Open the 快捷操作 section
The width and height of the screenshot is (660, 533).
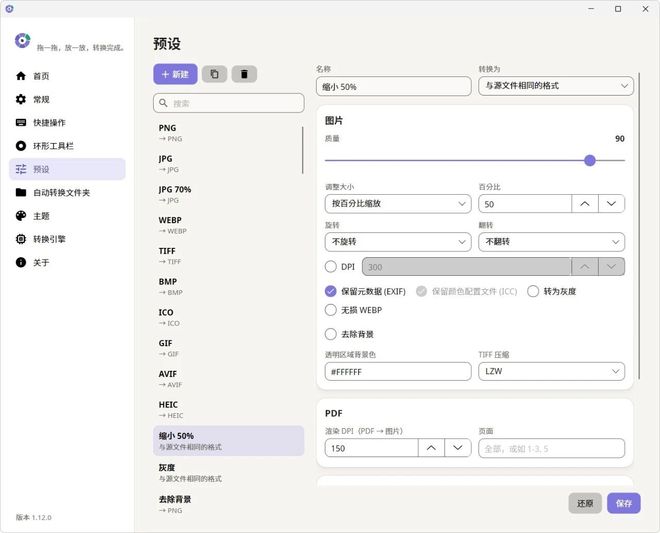(x=67, y=123)
